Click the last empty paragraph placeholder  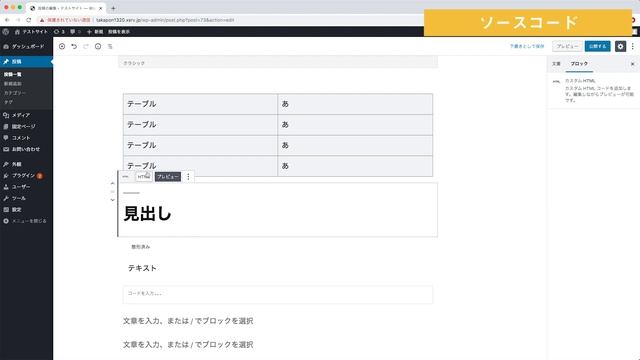pos(188,344)
